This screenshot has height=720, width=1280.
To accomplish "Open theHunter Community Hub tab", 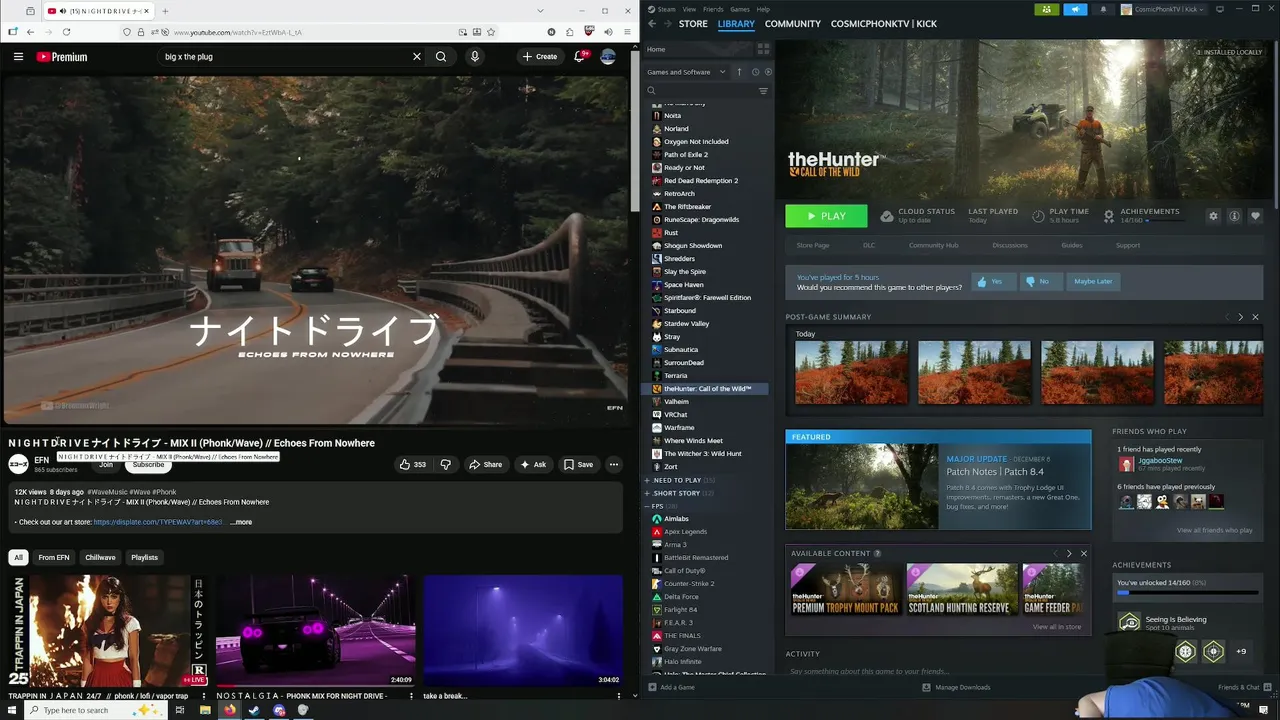I will coord(933,245).
